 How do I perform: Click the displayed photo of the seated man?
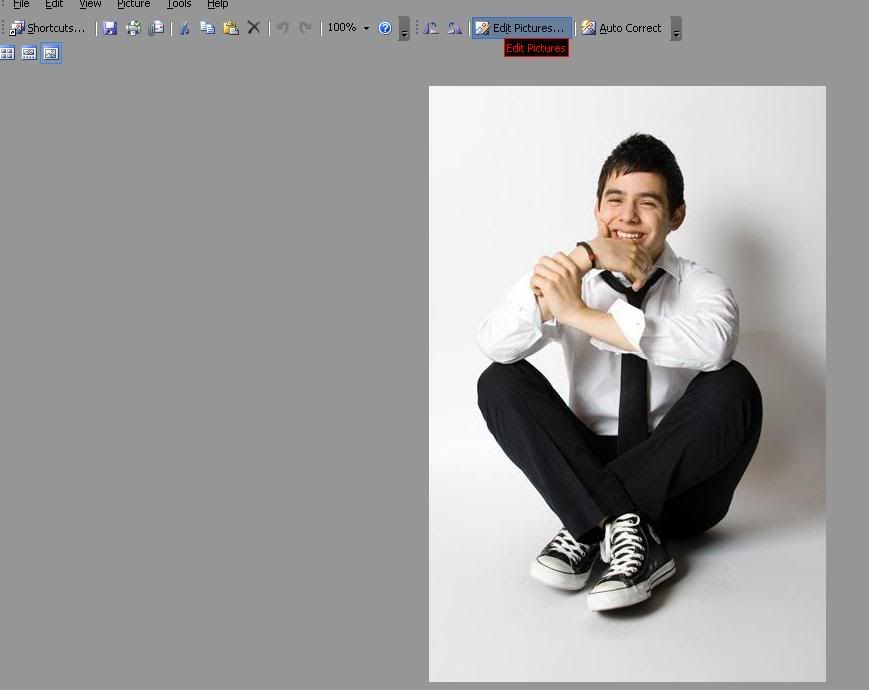click(627, 384)
